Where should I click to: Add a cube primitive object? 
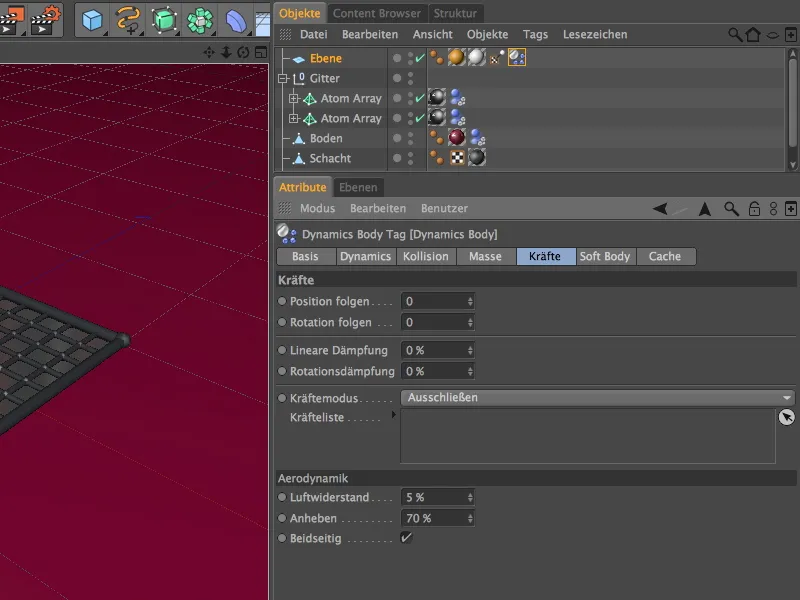click(92, 20)
